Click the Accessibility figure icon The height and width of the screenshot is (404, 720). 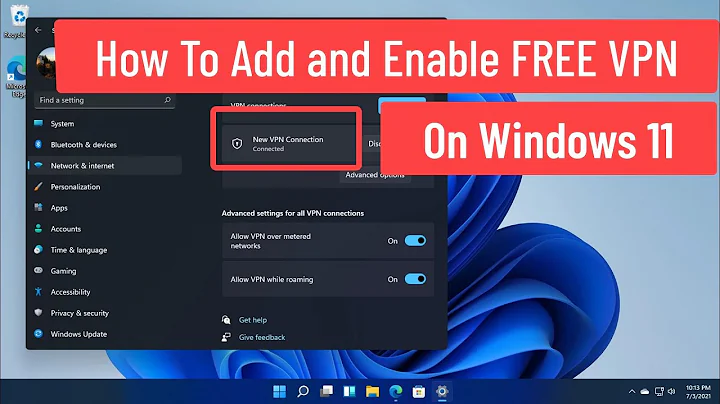point(39,292)
